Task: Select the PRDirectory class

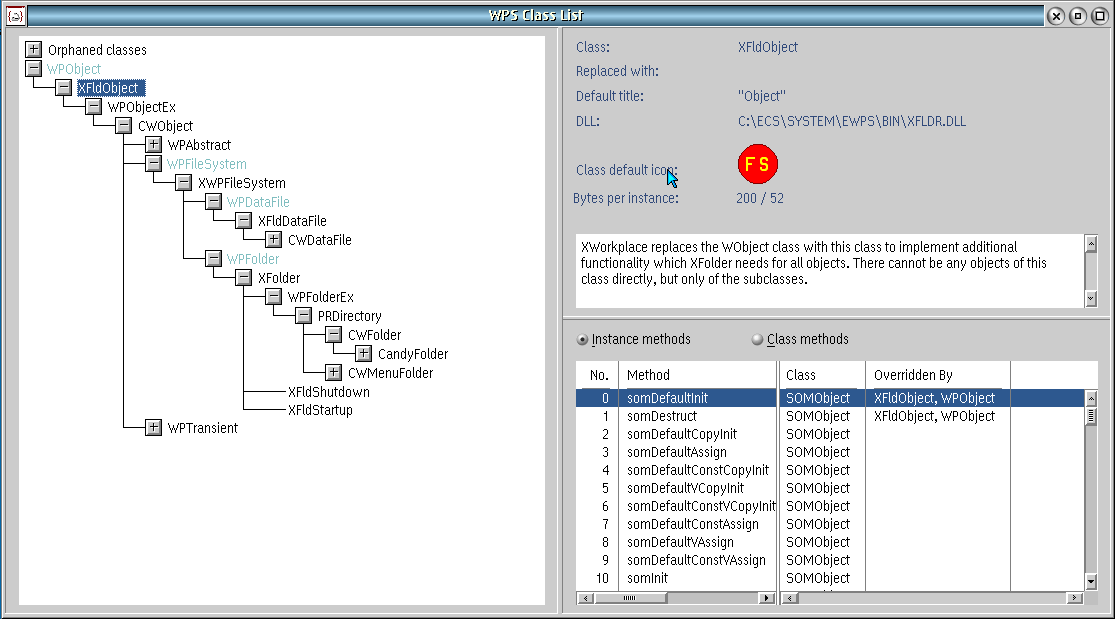Action: [x=350, y=316]
